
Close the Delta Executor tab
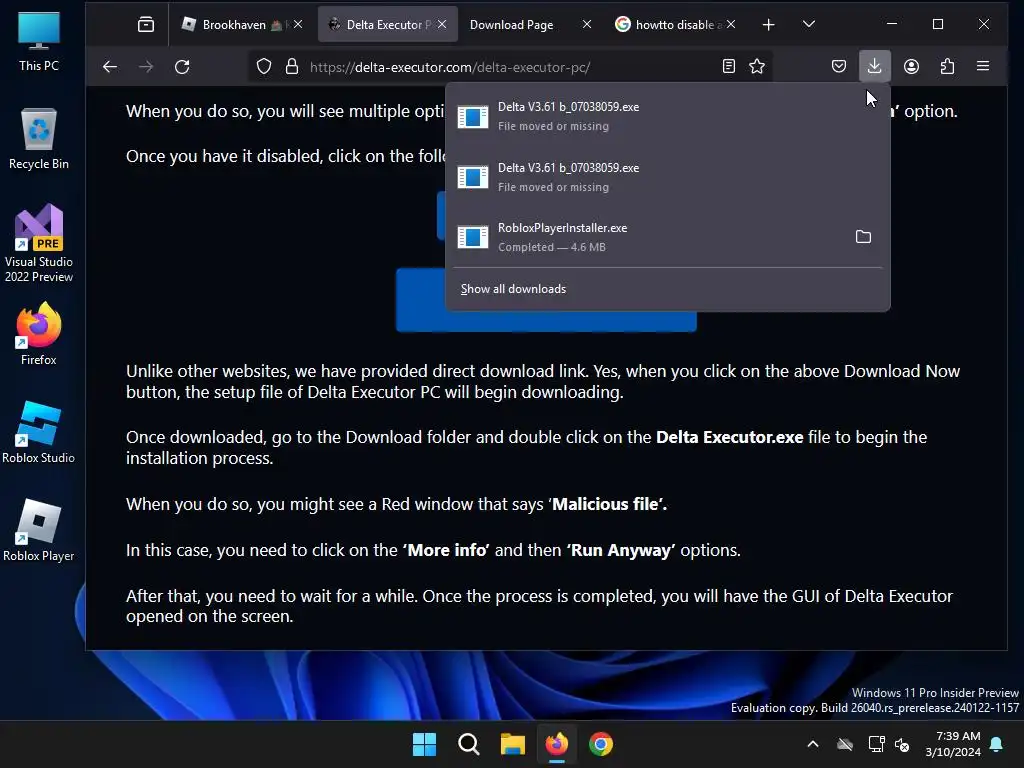coord(442,24)
